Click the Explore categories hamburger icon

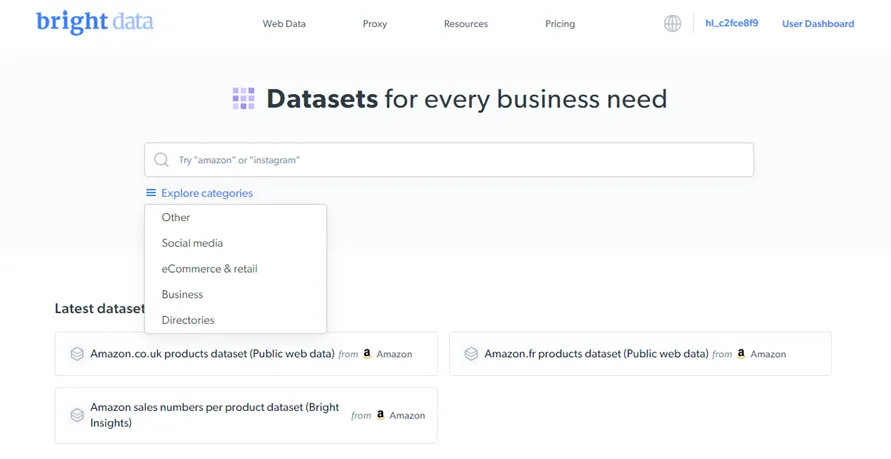click(151, 193)
